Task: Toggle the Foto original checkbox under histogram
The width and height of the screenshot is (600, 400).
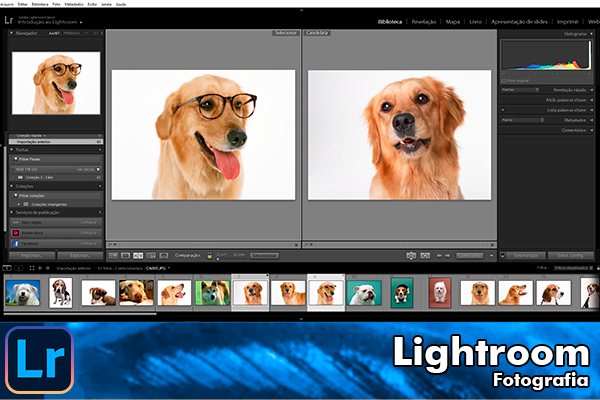Action: (504, 81)
